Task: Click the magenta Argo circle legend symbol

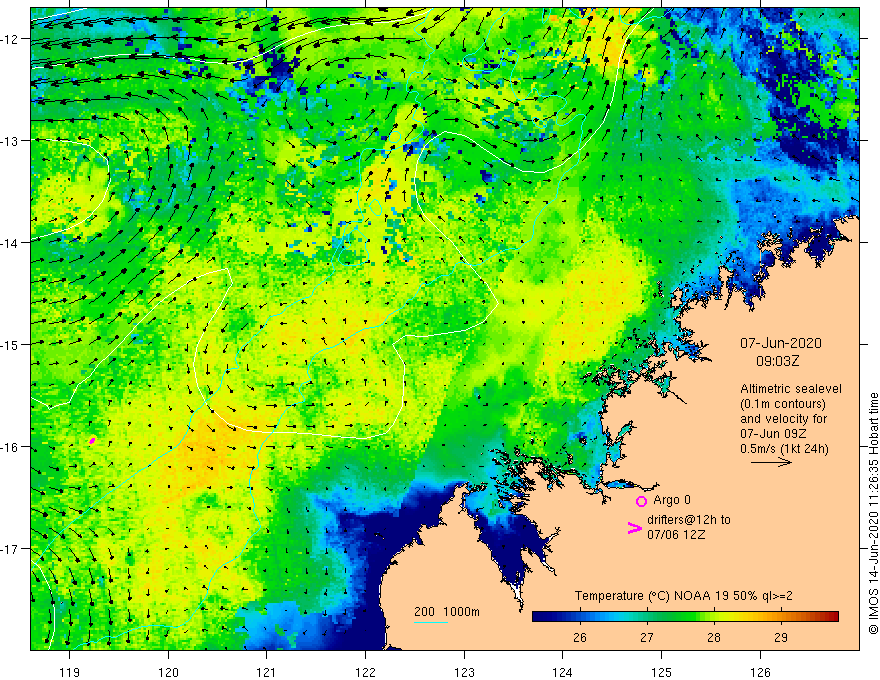Action: [641, 501]
